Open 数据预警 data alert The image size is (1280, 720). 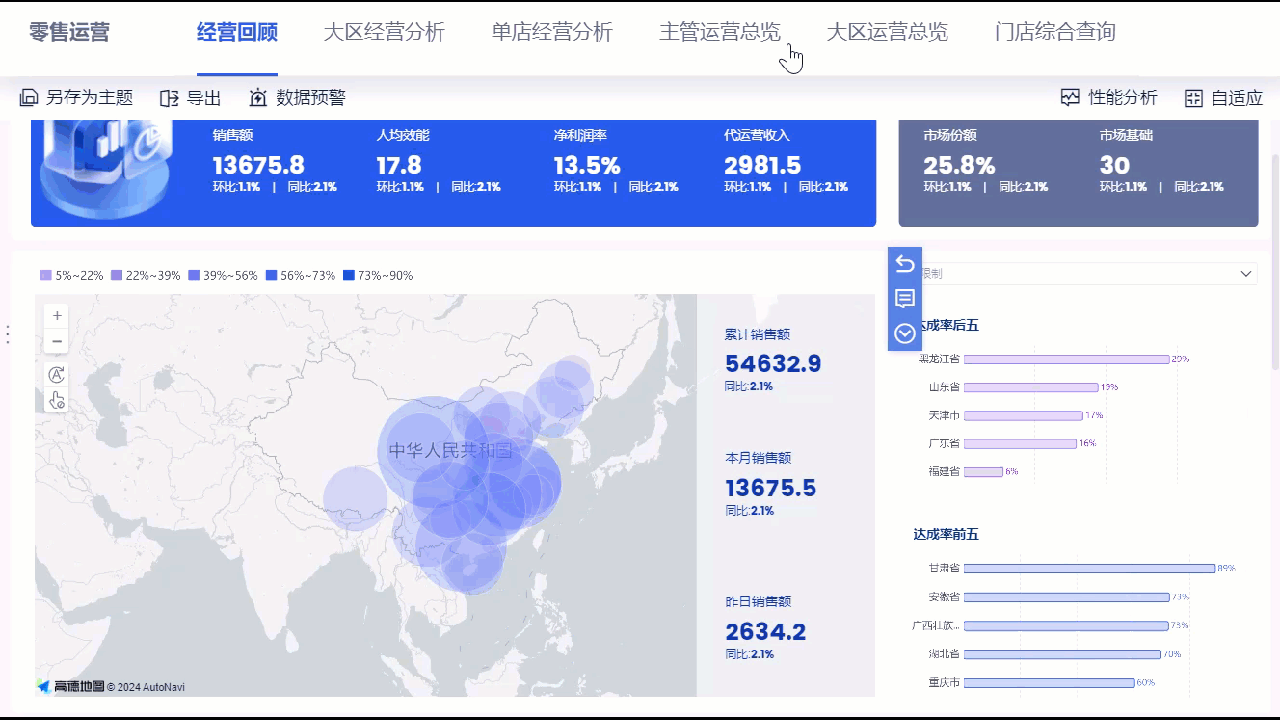coord(297,98)
